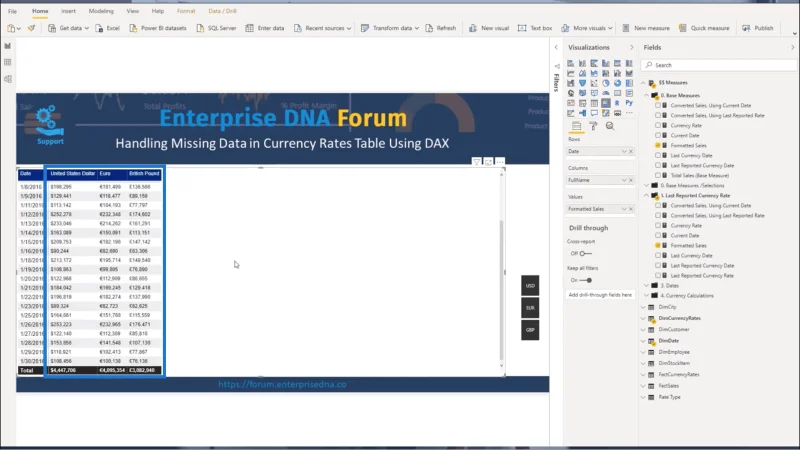Check Converted Sales, Using Current Date under Base Measures
The height and width of the screenshot is (450, 800).
point(658,106)
